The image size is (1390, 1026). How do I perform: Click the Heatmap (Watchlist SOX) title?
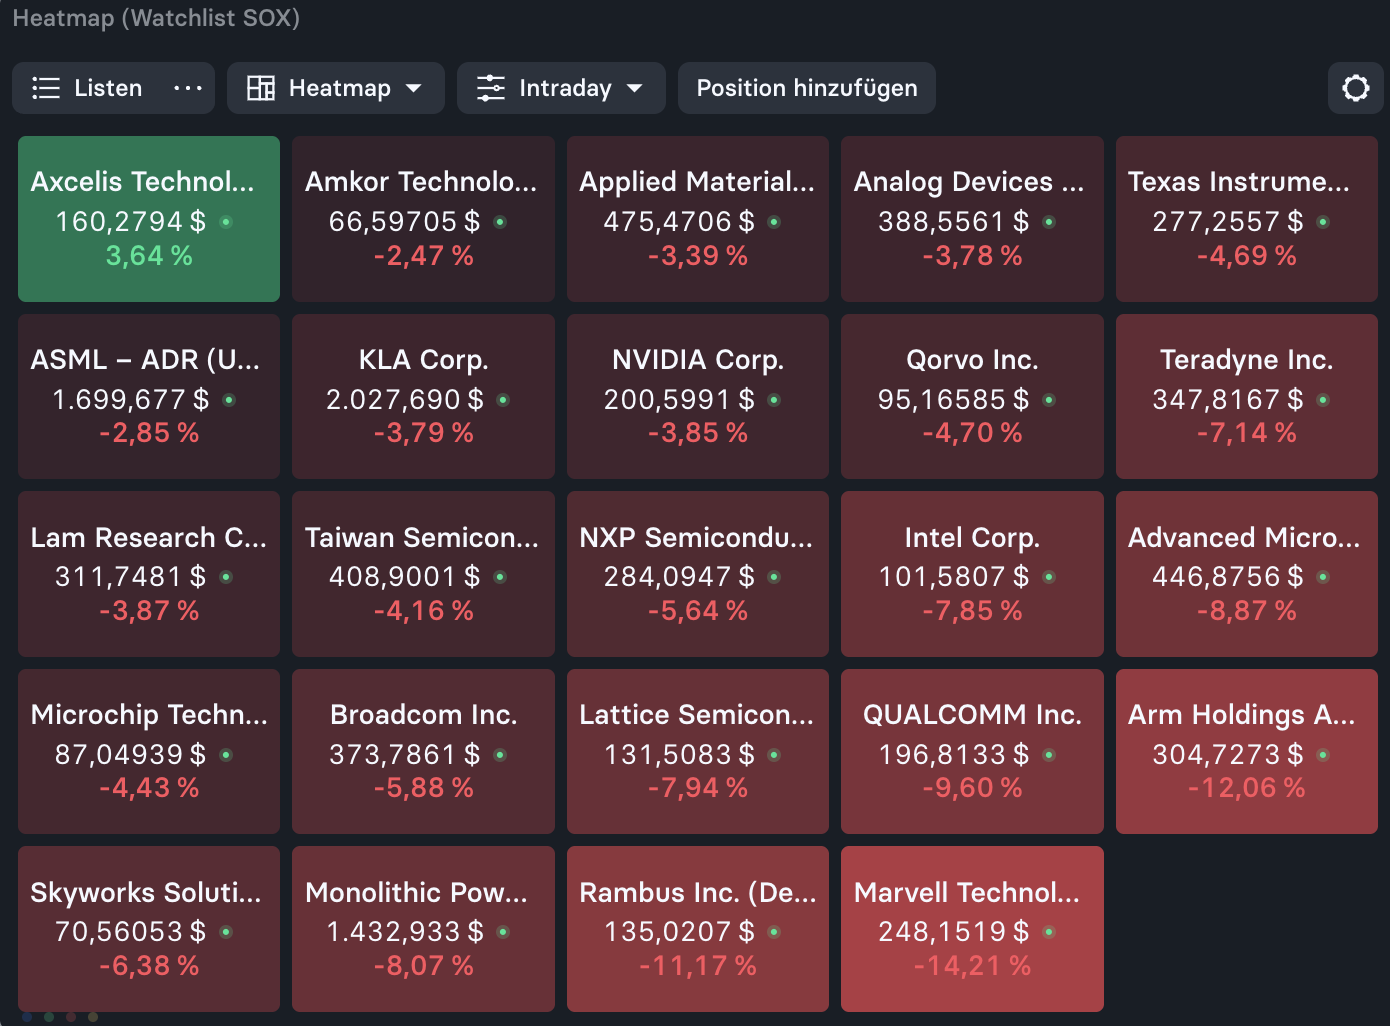coord(156,18)
